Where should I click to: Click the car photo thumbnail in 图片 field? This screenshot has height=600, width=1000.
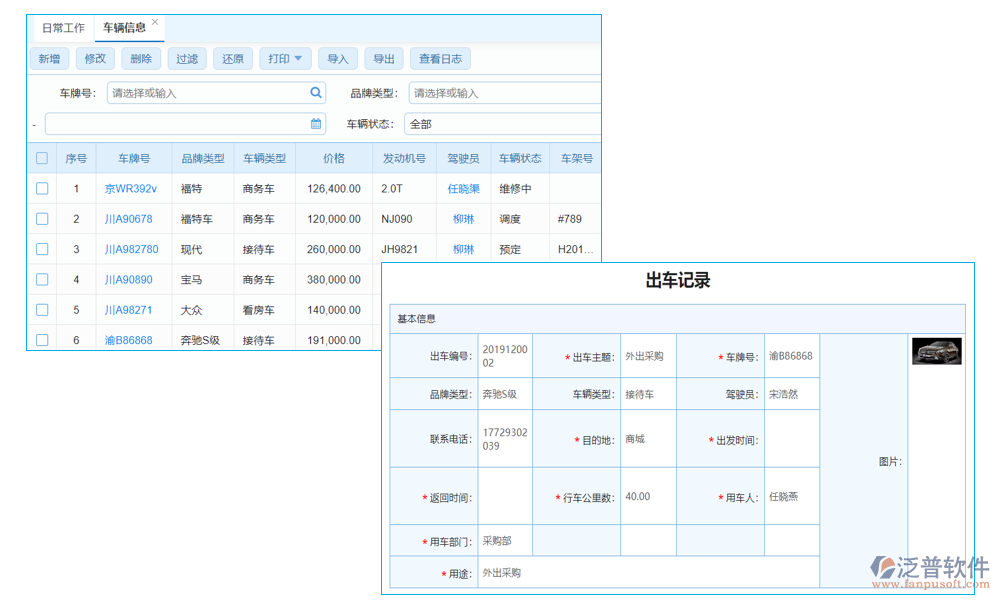pos(936,352)
